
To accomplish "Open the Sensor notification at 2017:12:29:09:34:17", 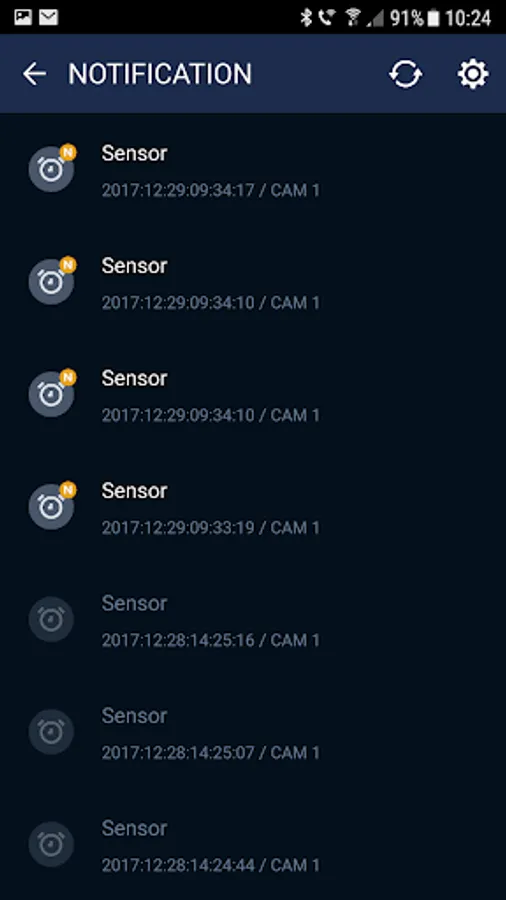I will click(253, 169).
